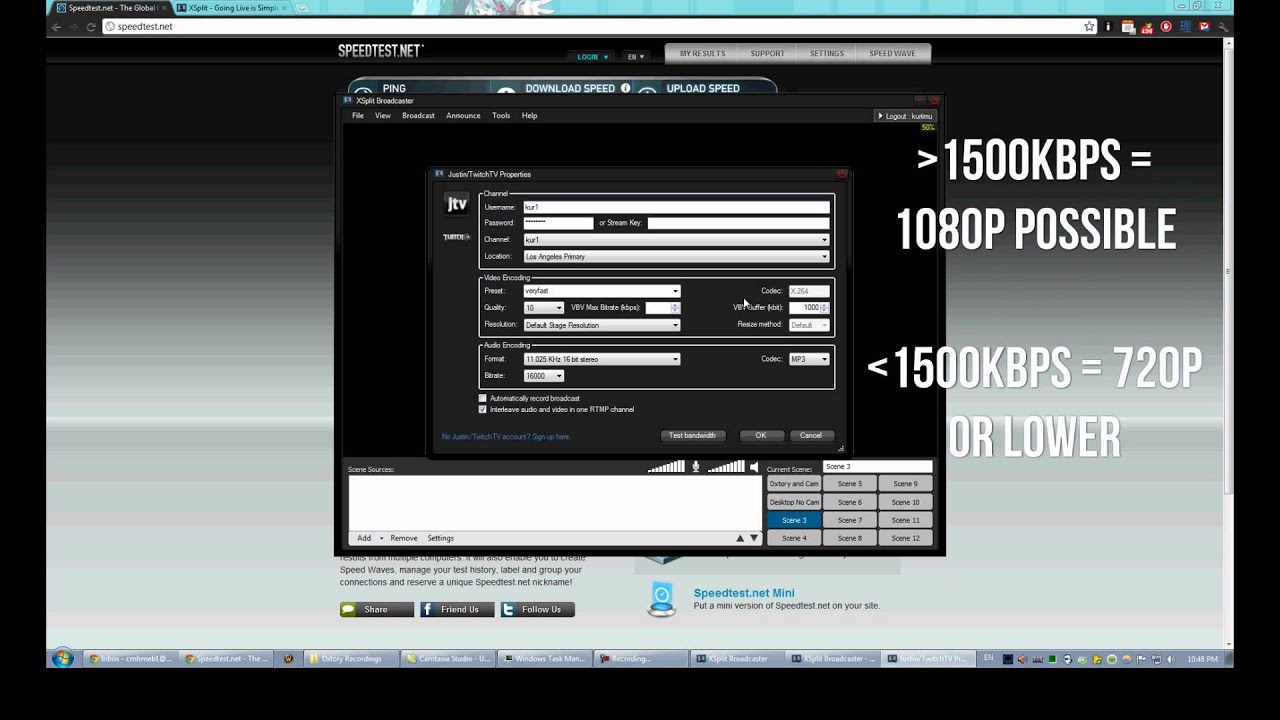Click the Speedtest.net Mini icon
This screenshot has width=1280, height=720.
[662, 599]
